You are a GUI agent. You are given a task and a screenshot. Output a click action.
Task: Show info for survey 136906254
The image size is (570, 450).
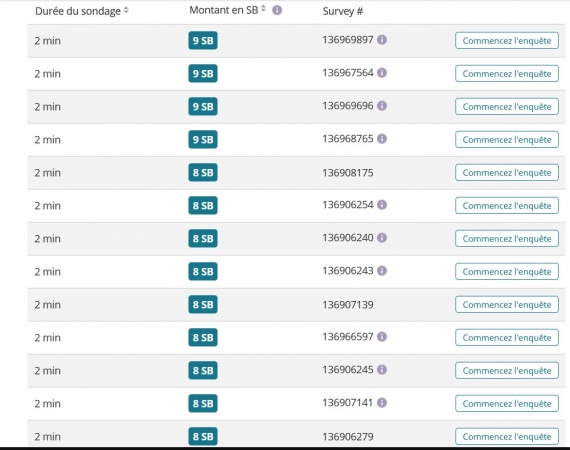(382, 205)
